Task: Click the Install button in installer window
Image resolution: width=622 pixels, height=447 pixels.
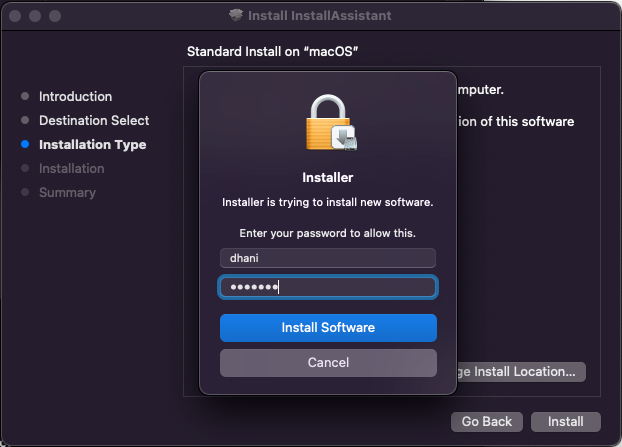Action: click(566, 422)
